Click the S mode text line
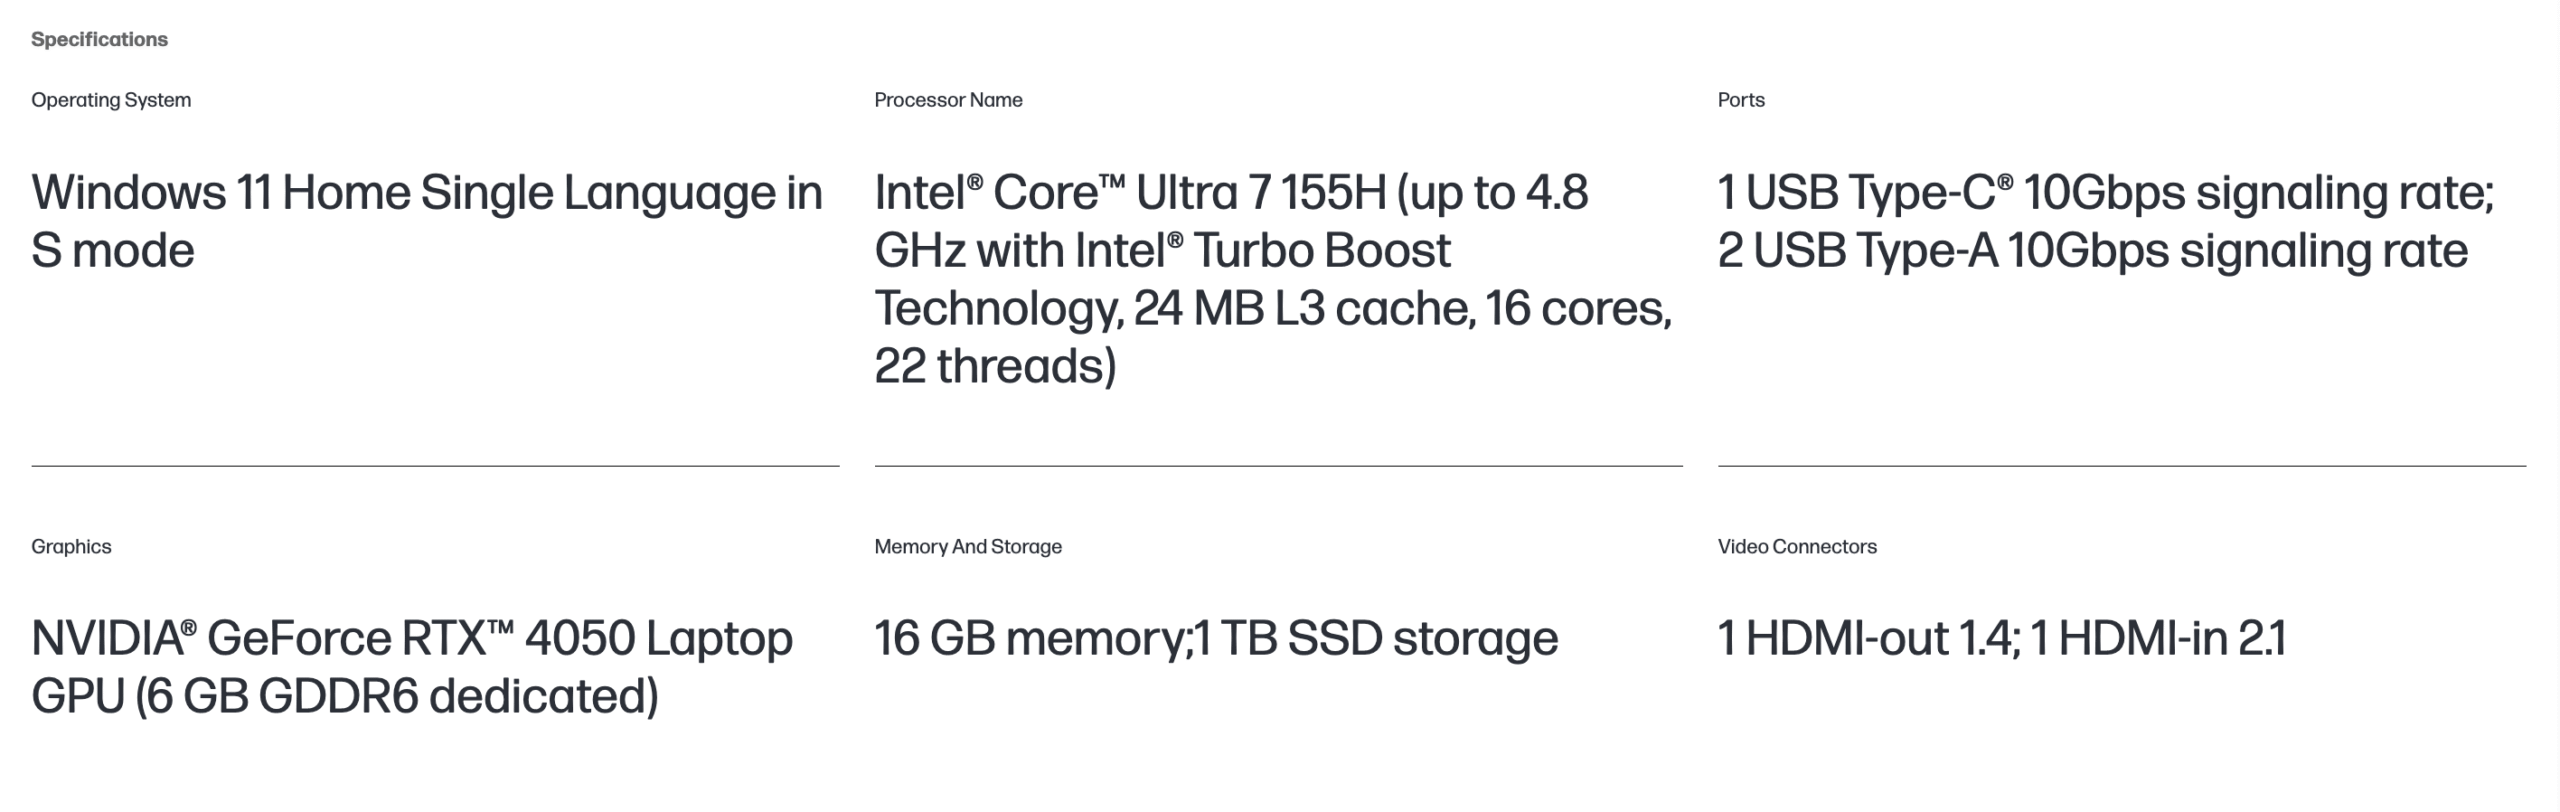Image resolution: width=2560 pixels, height=812 pixels. 113,250
